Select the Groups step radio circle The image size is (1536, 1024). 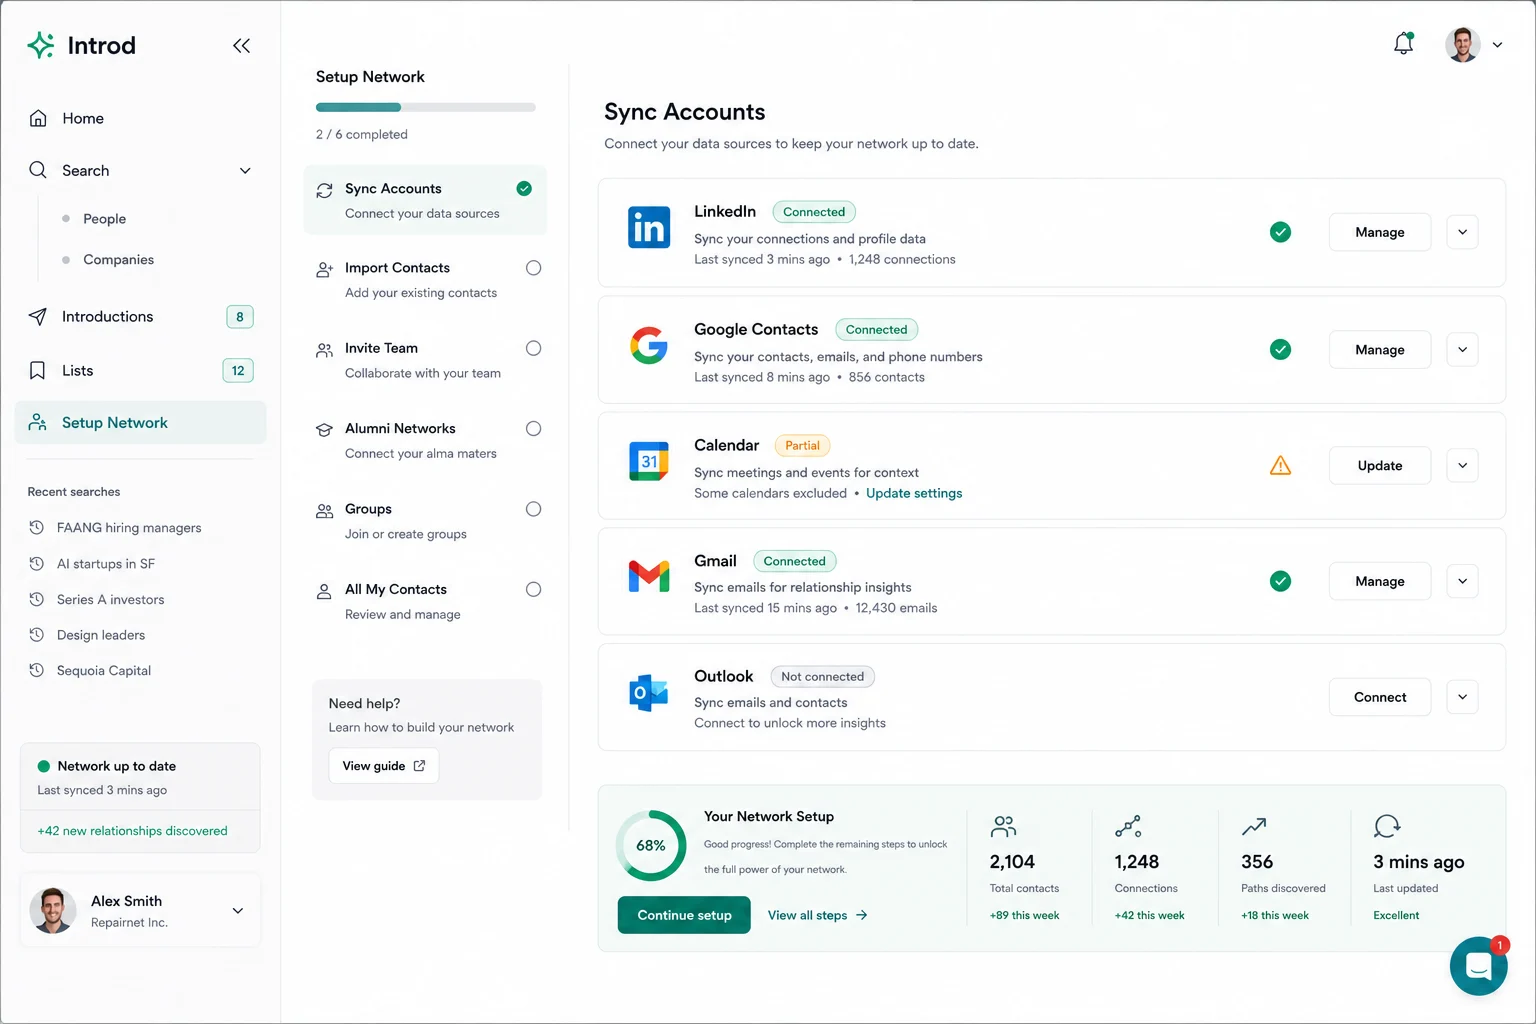[533, 509]
